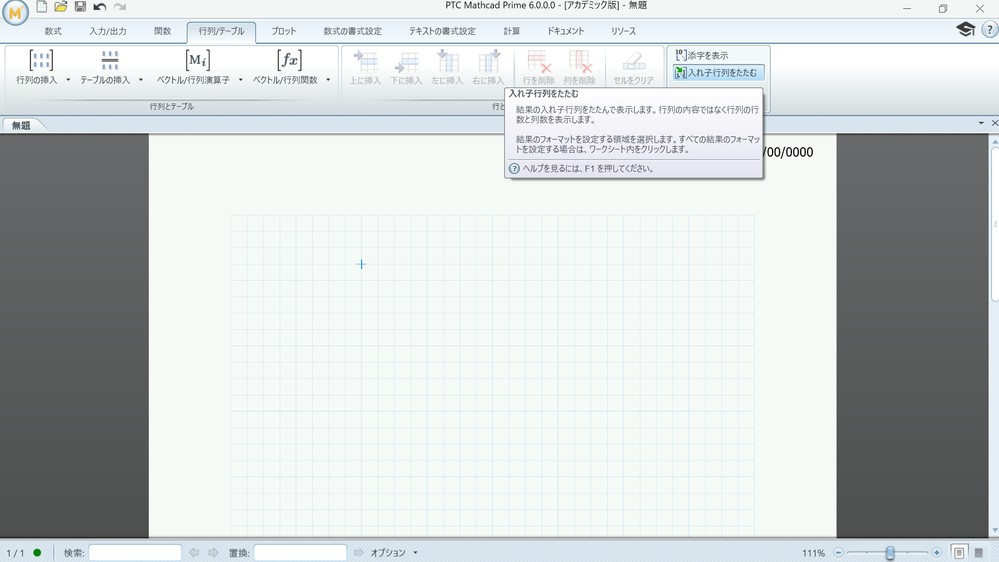Insert a row above with 上に挿入
This screenshot has width=999, height=562.
coord(365,68)
